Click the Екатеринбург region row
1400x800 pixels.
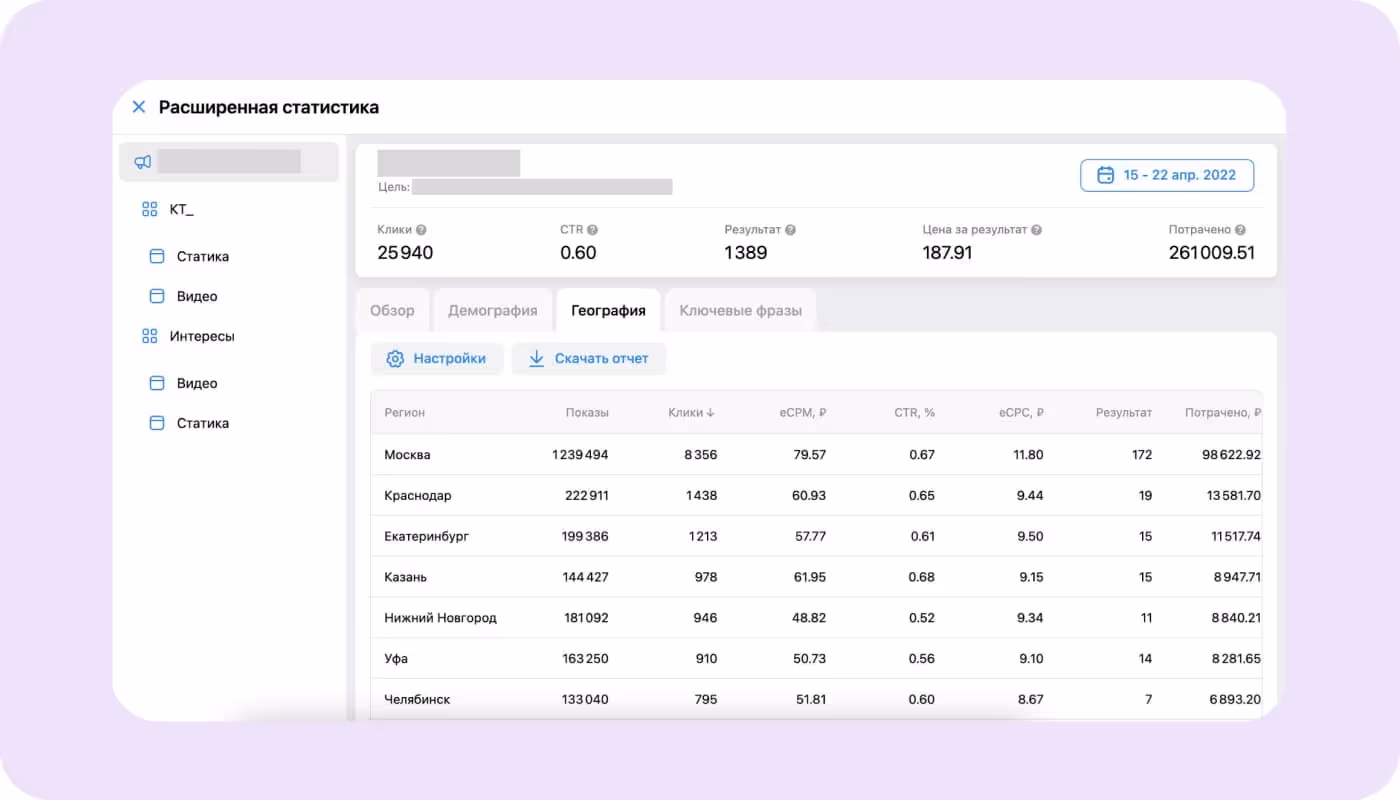coord(816,537)
